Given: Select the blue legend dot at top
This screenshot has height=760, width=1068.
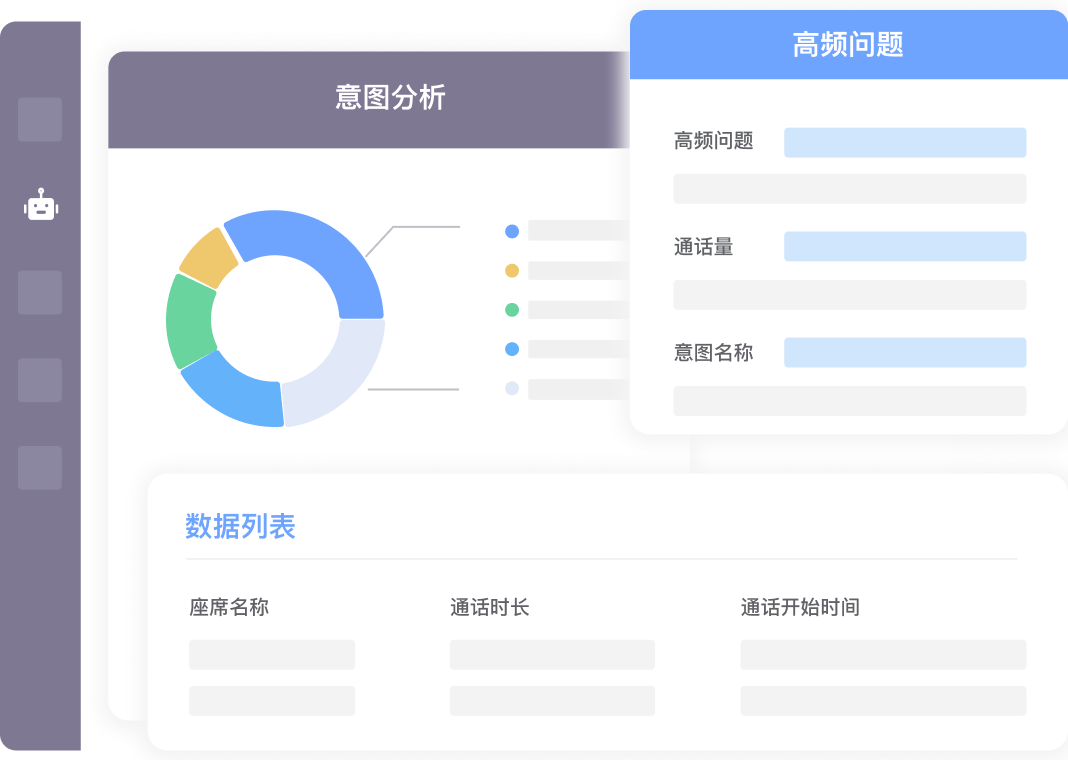Looking at the screenshot, I should coord(512,231).
